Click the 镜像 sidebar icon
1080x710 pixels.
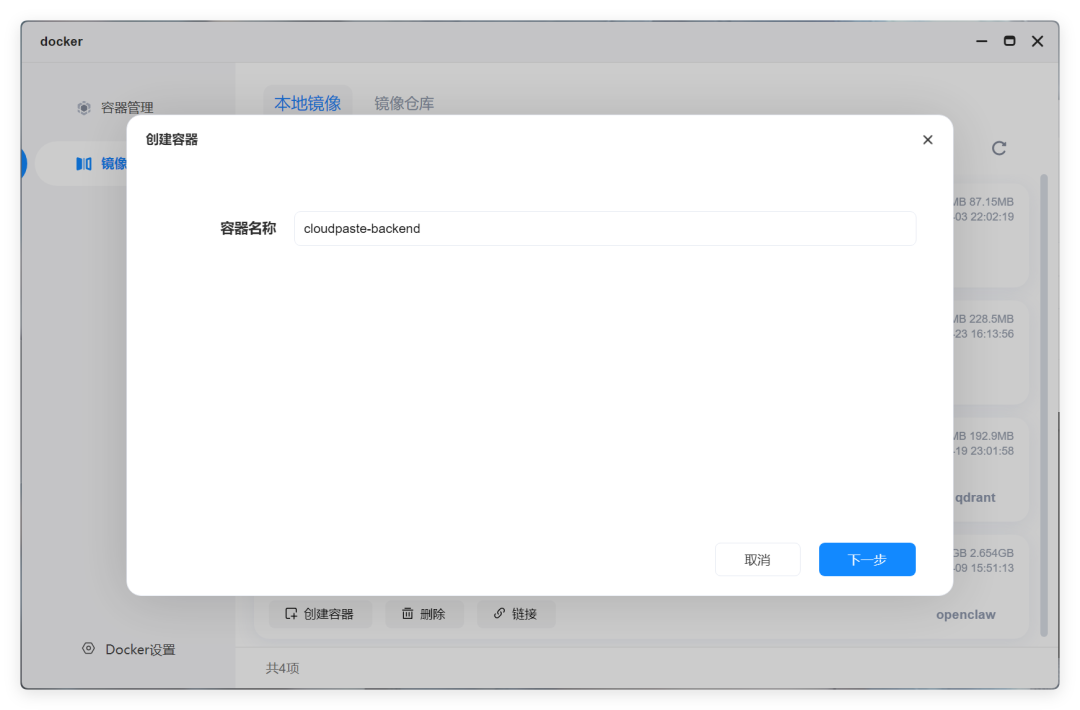(x=84, y=163)
